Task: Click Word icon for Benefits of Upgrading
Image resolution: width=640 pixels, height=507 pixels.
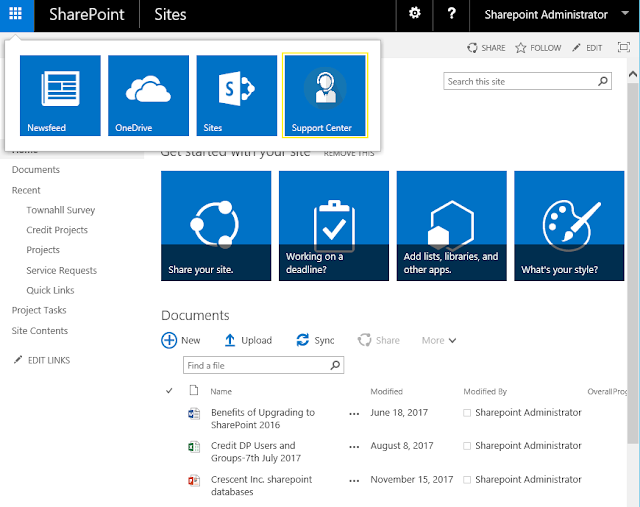Action: pyautogui.click(x=194, y=414)
